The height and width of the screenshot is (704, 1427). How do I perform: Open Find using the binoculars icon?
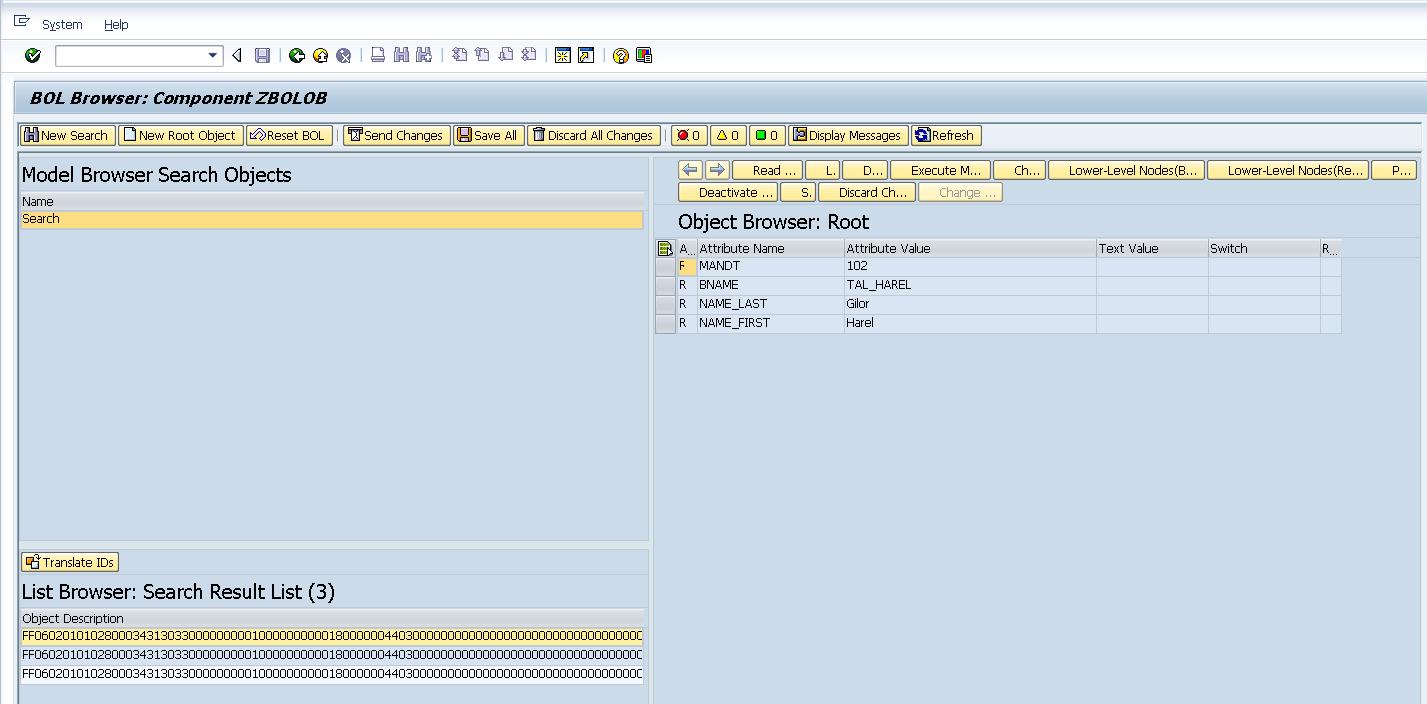[x=399, y=55]
